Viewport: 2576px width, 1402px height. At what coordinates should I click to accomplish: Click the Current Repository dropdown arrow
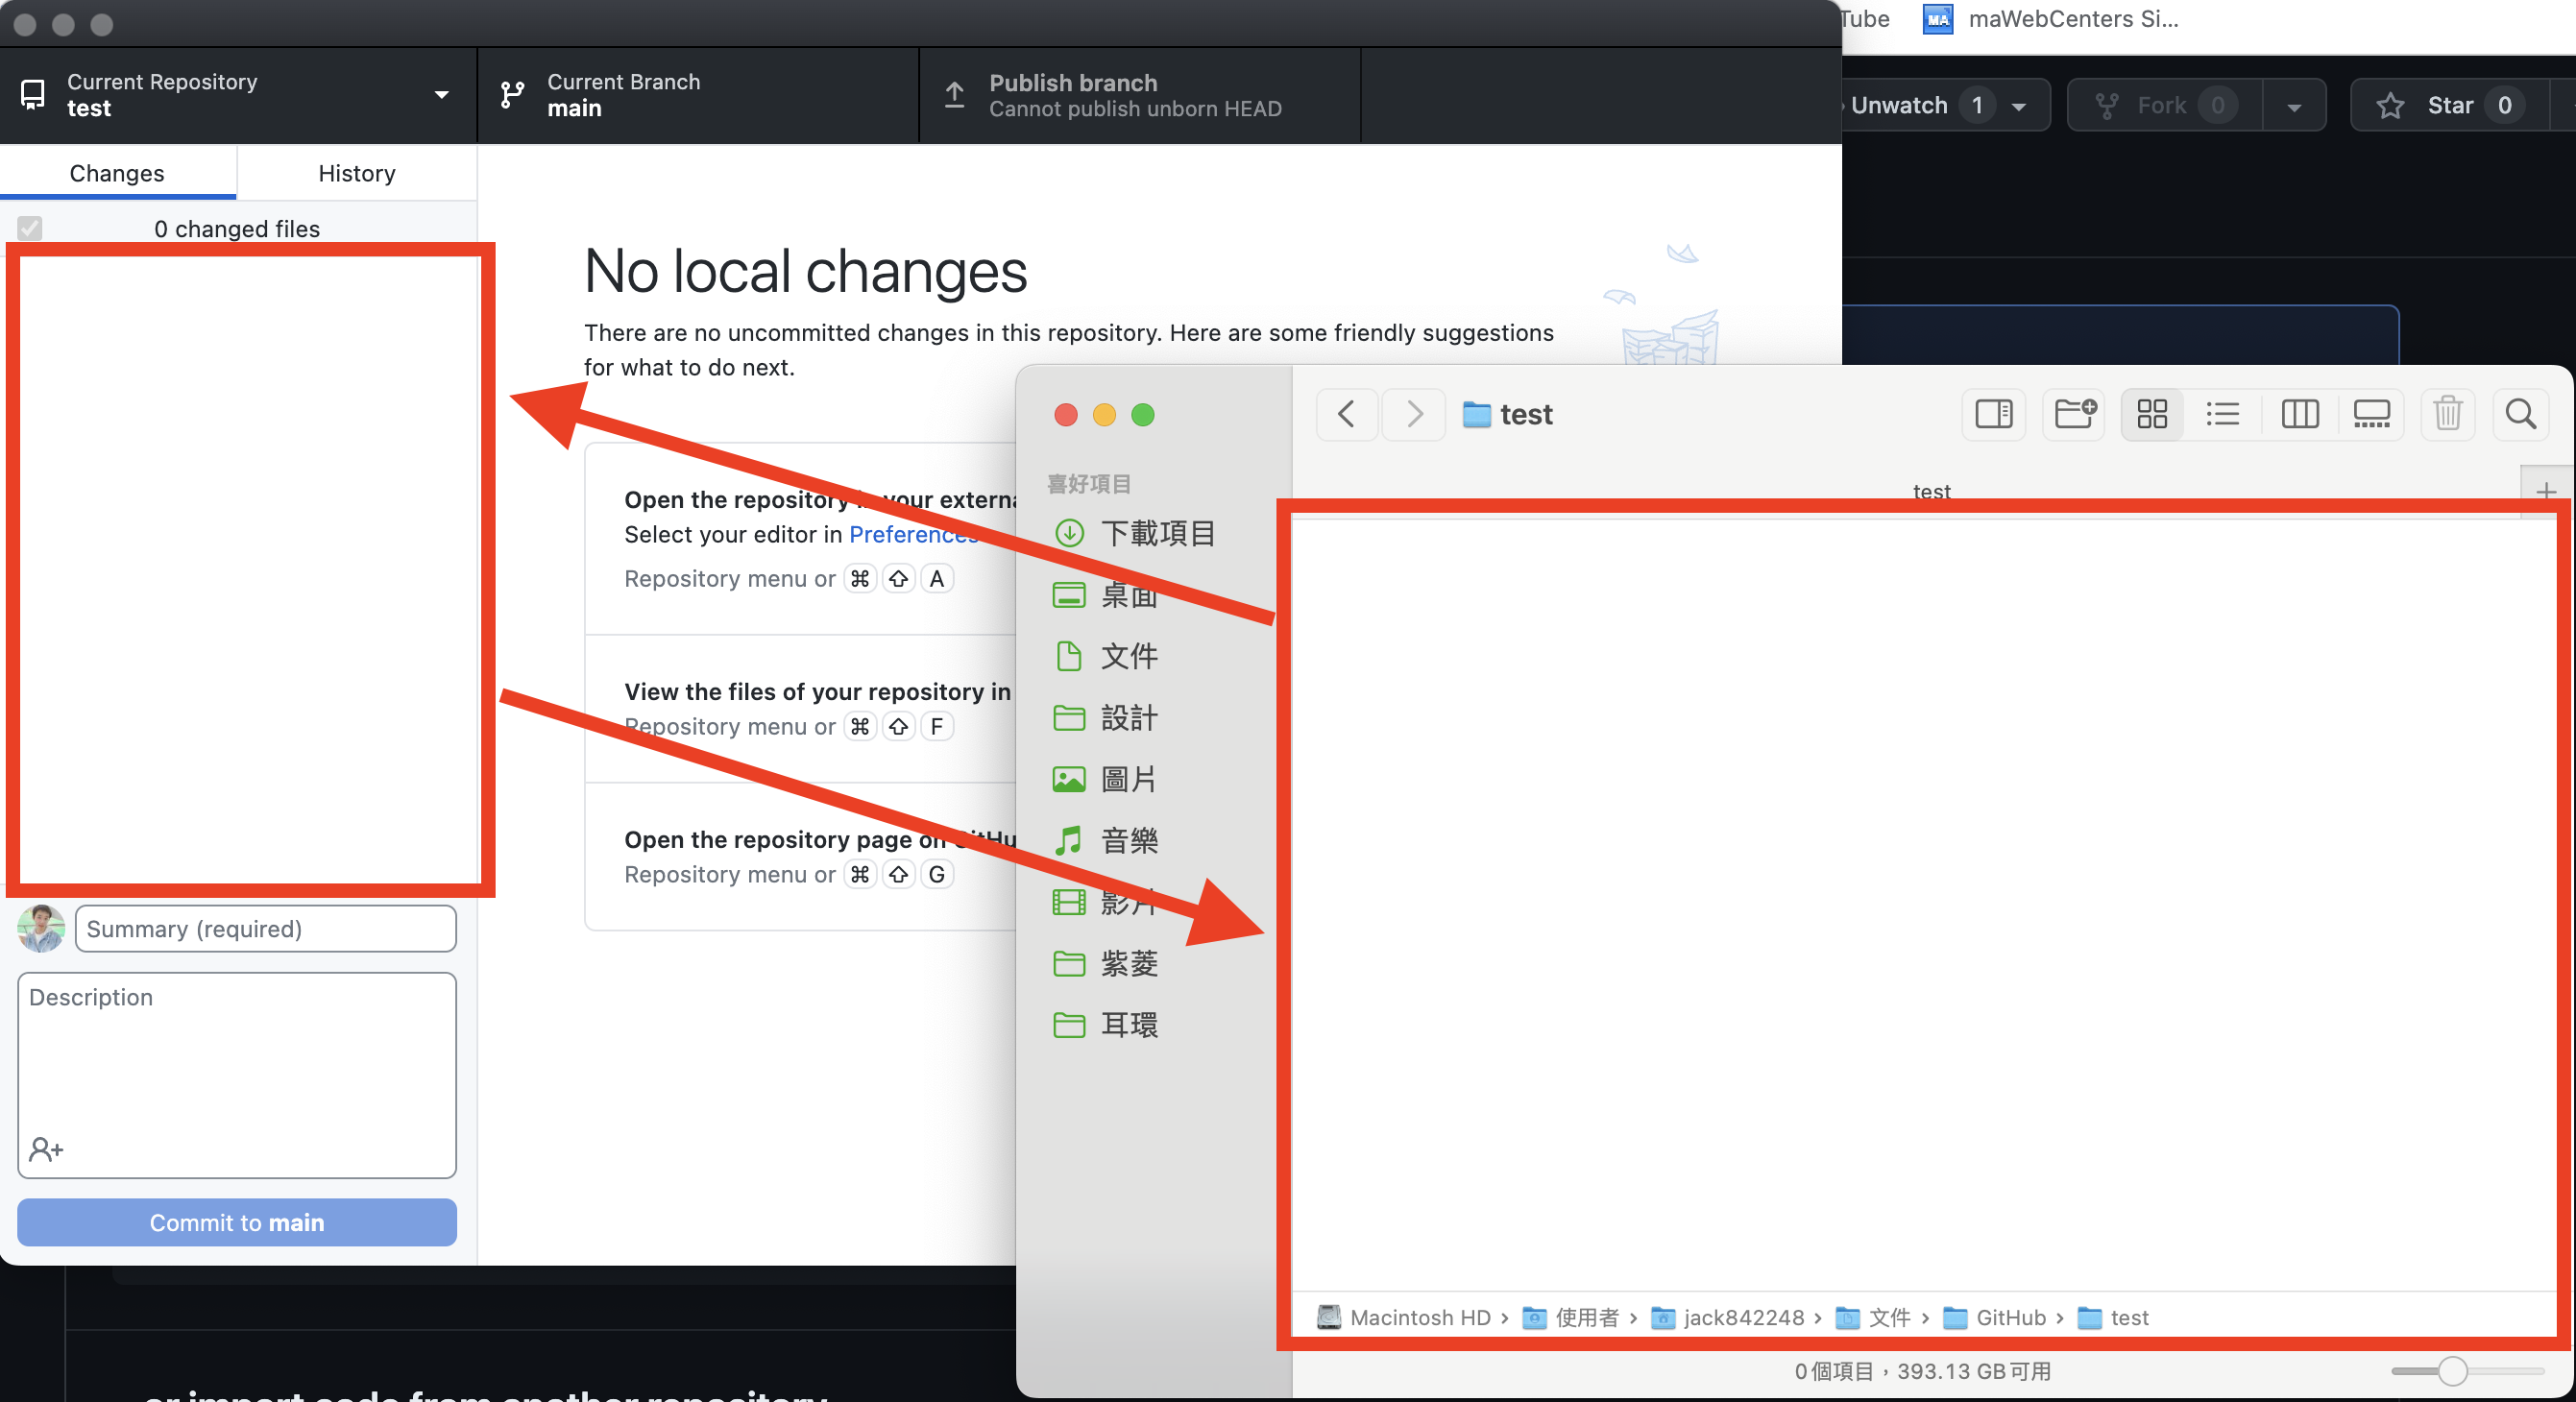coord(448,91)
